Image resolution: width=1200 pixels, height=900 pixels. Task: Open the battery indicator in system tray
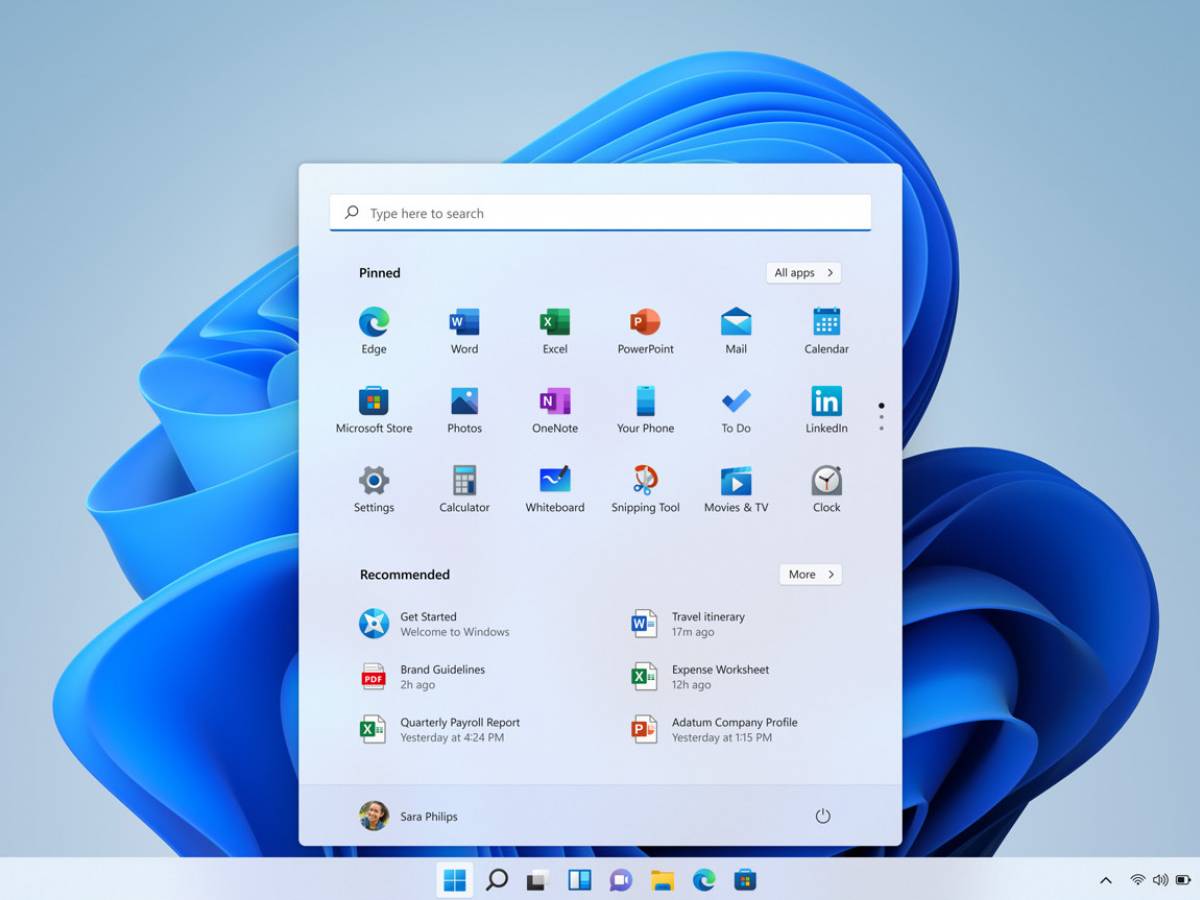(x=1181, y=881)
